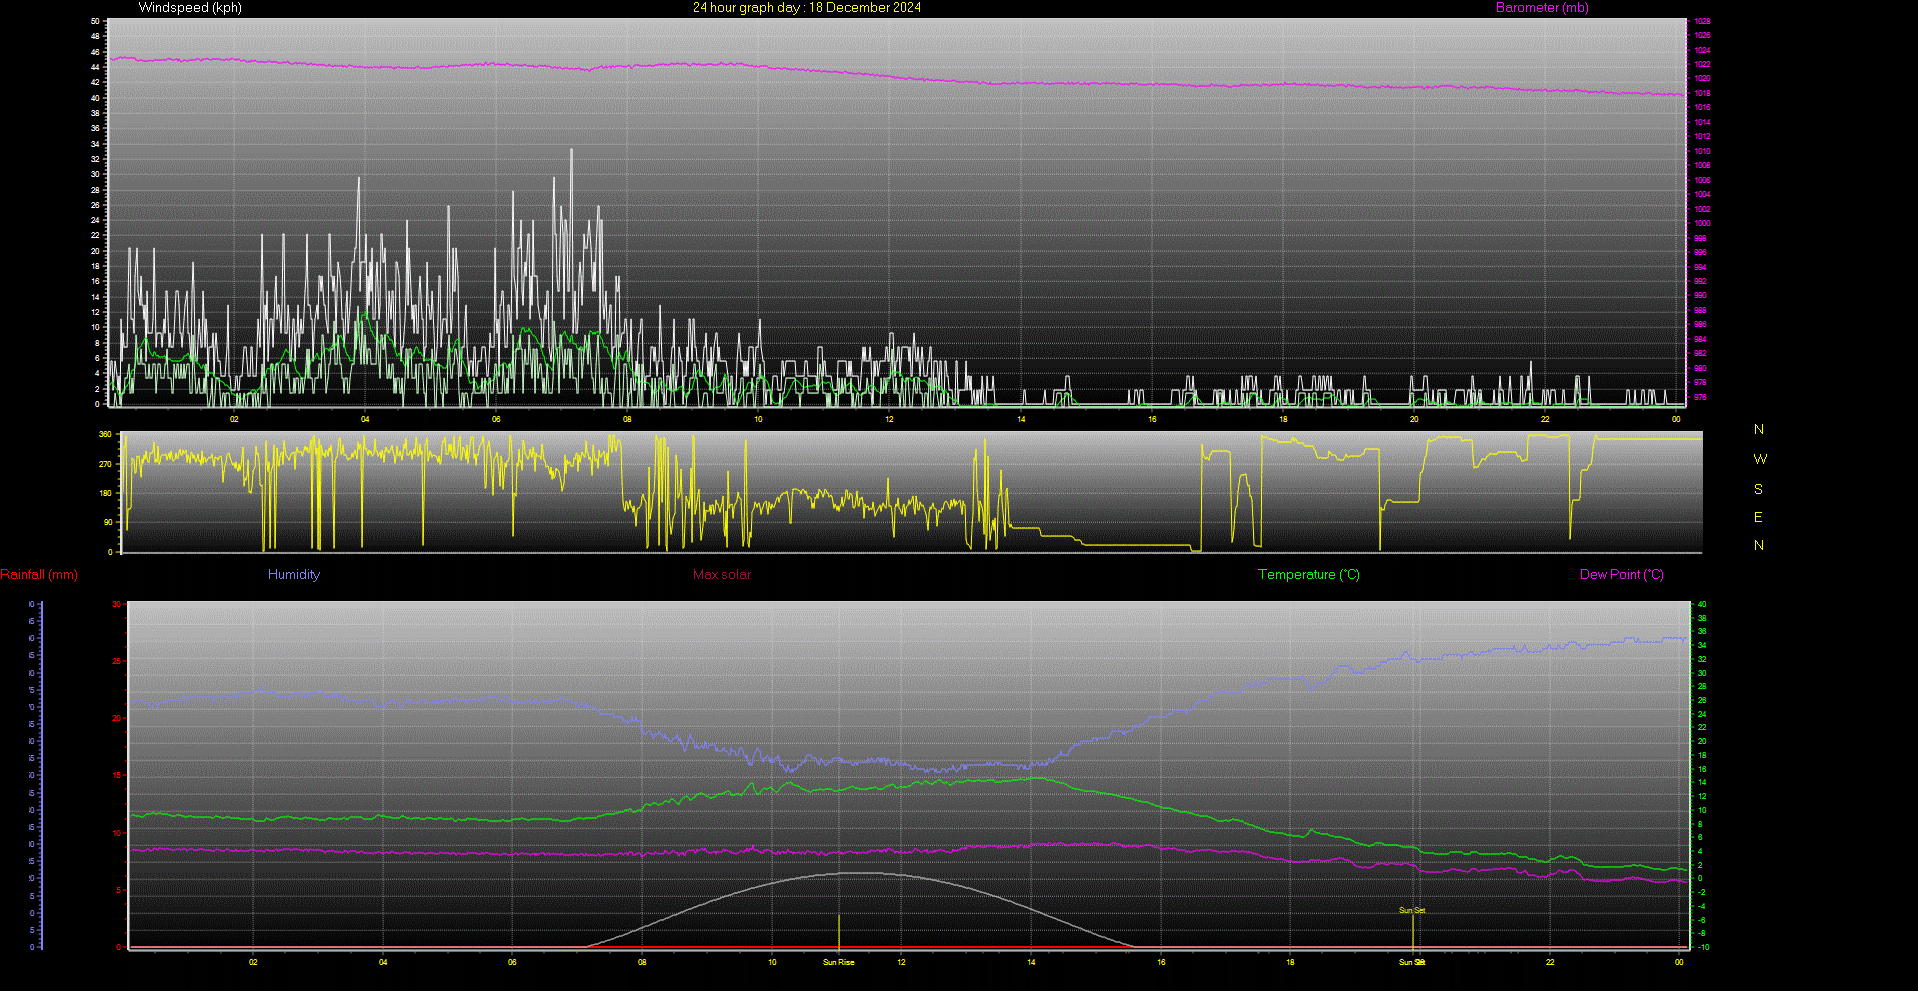Click the '12' hour label under the windspeed graph
The height and width of the screenshot is (991, 1918).
[889, 420]
